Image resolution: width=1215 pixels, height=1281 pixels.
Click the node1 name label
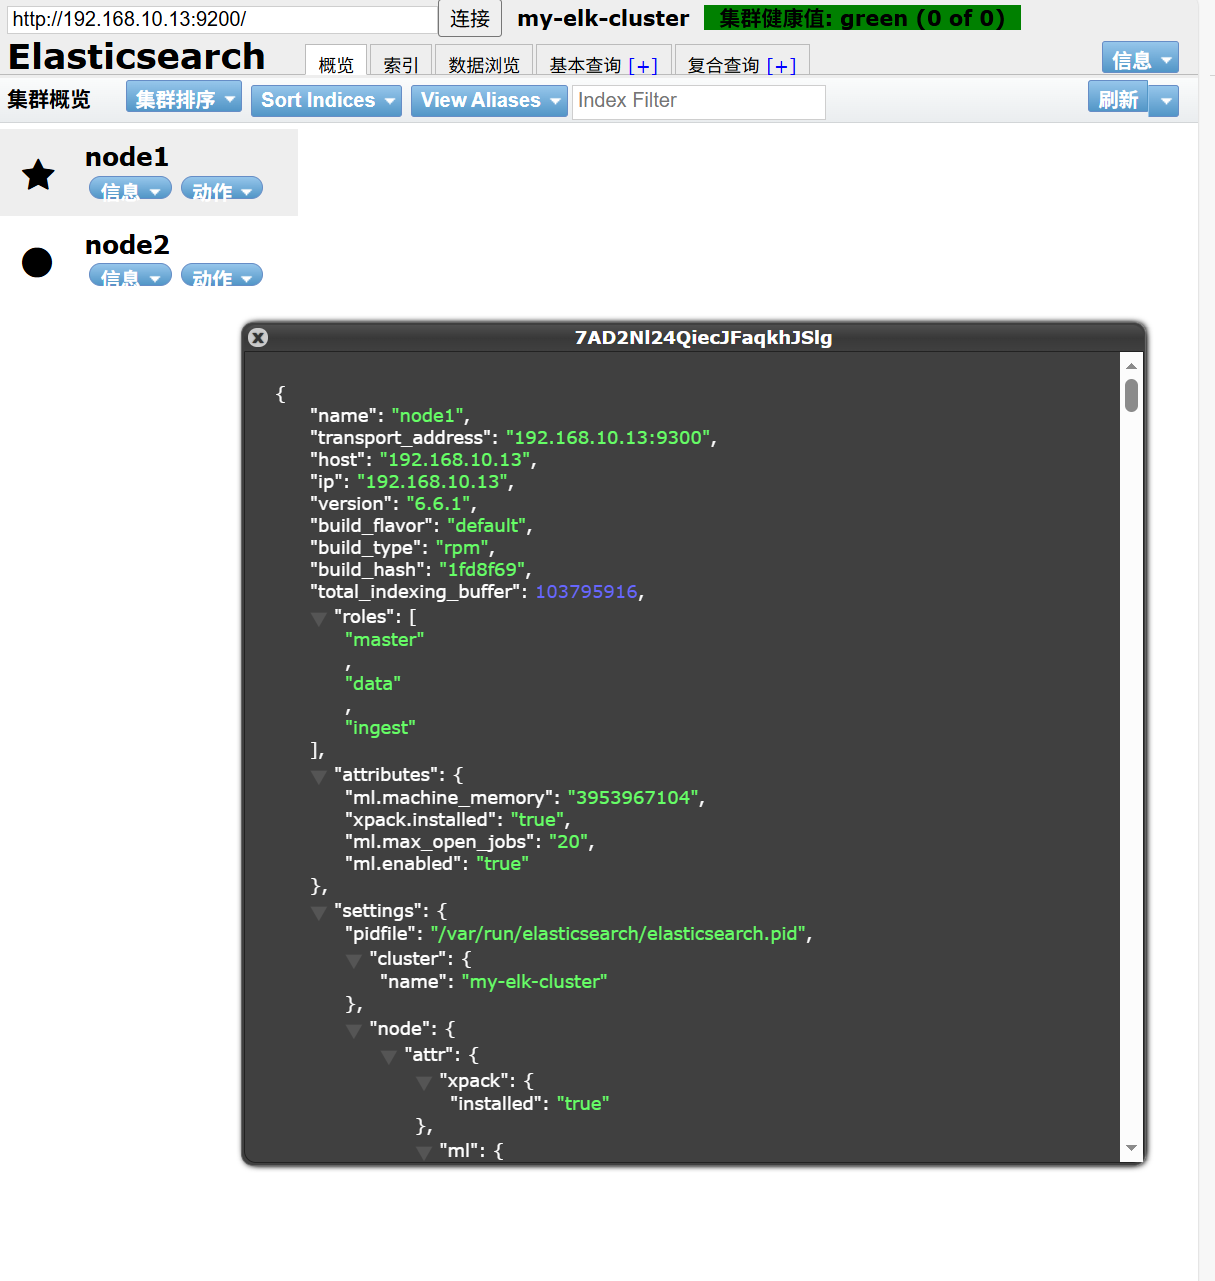[127, 157]
